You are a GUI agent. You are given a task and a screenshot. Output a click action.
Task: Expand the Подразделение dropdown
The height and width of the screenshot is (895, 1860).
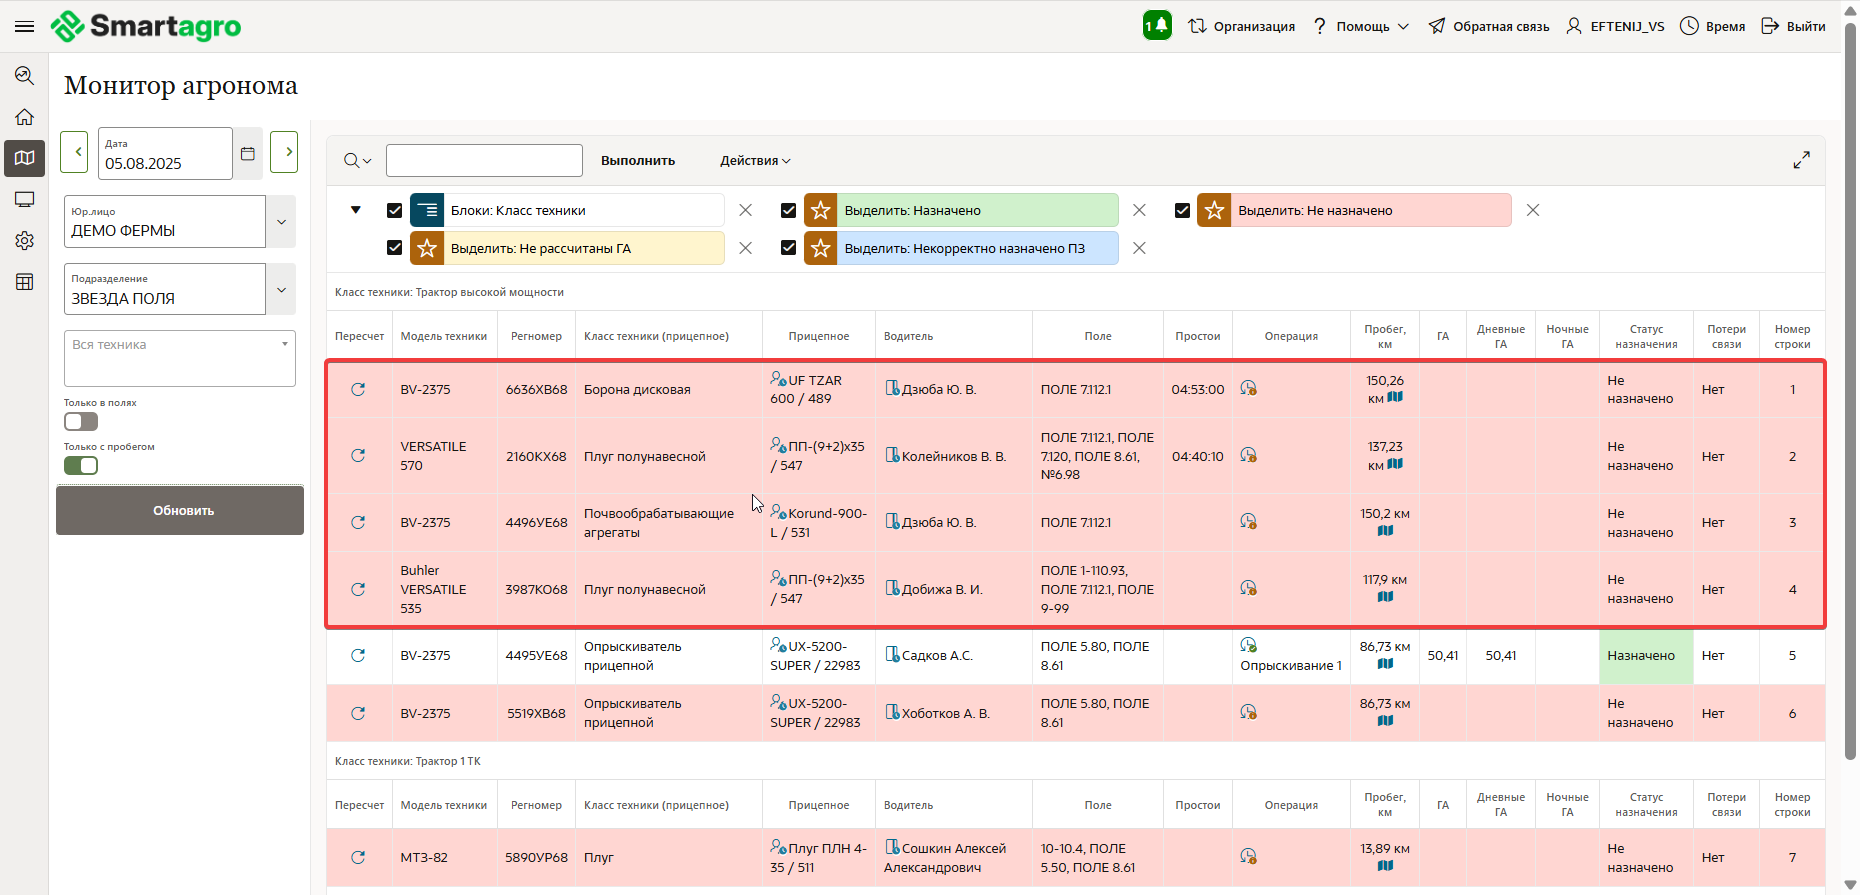tap(281, 290)
